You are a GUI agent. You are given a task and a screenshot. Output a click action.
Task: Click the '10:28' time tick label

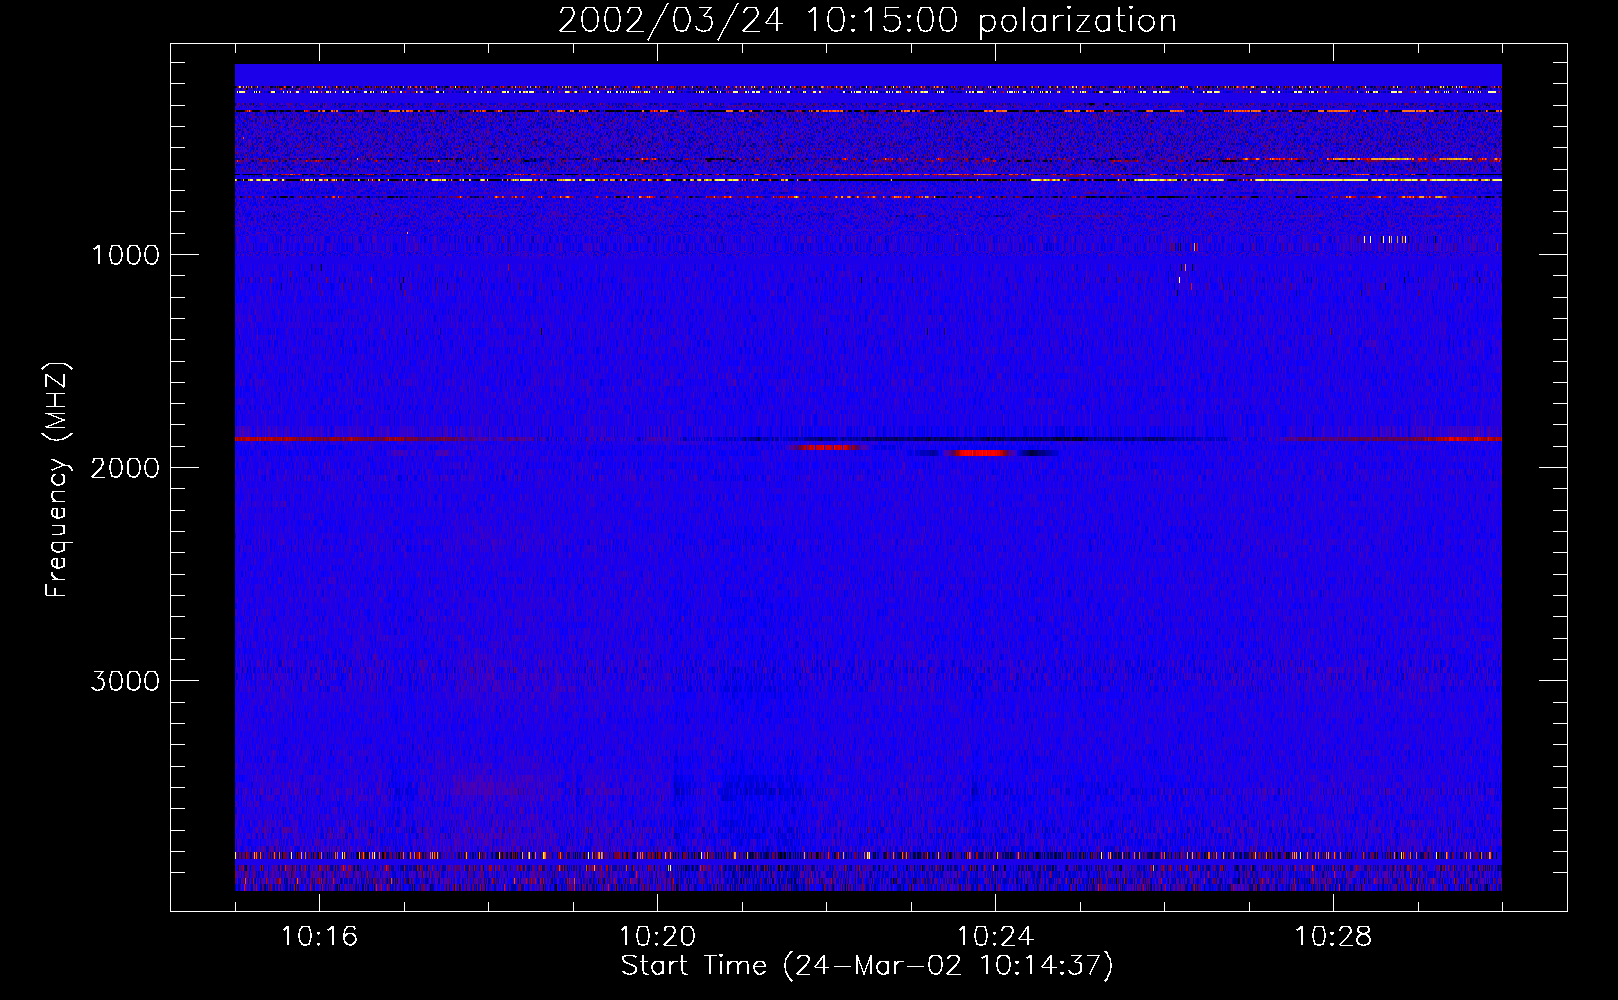coord(1333,937)
